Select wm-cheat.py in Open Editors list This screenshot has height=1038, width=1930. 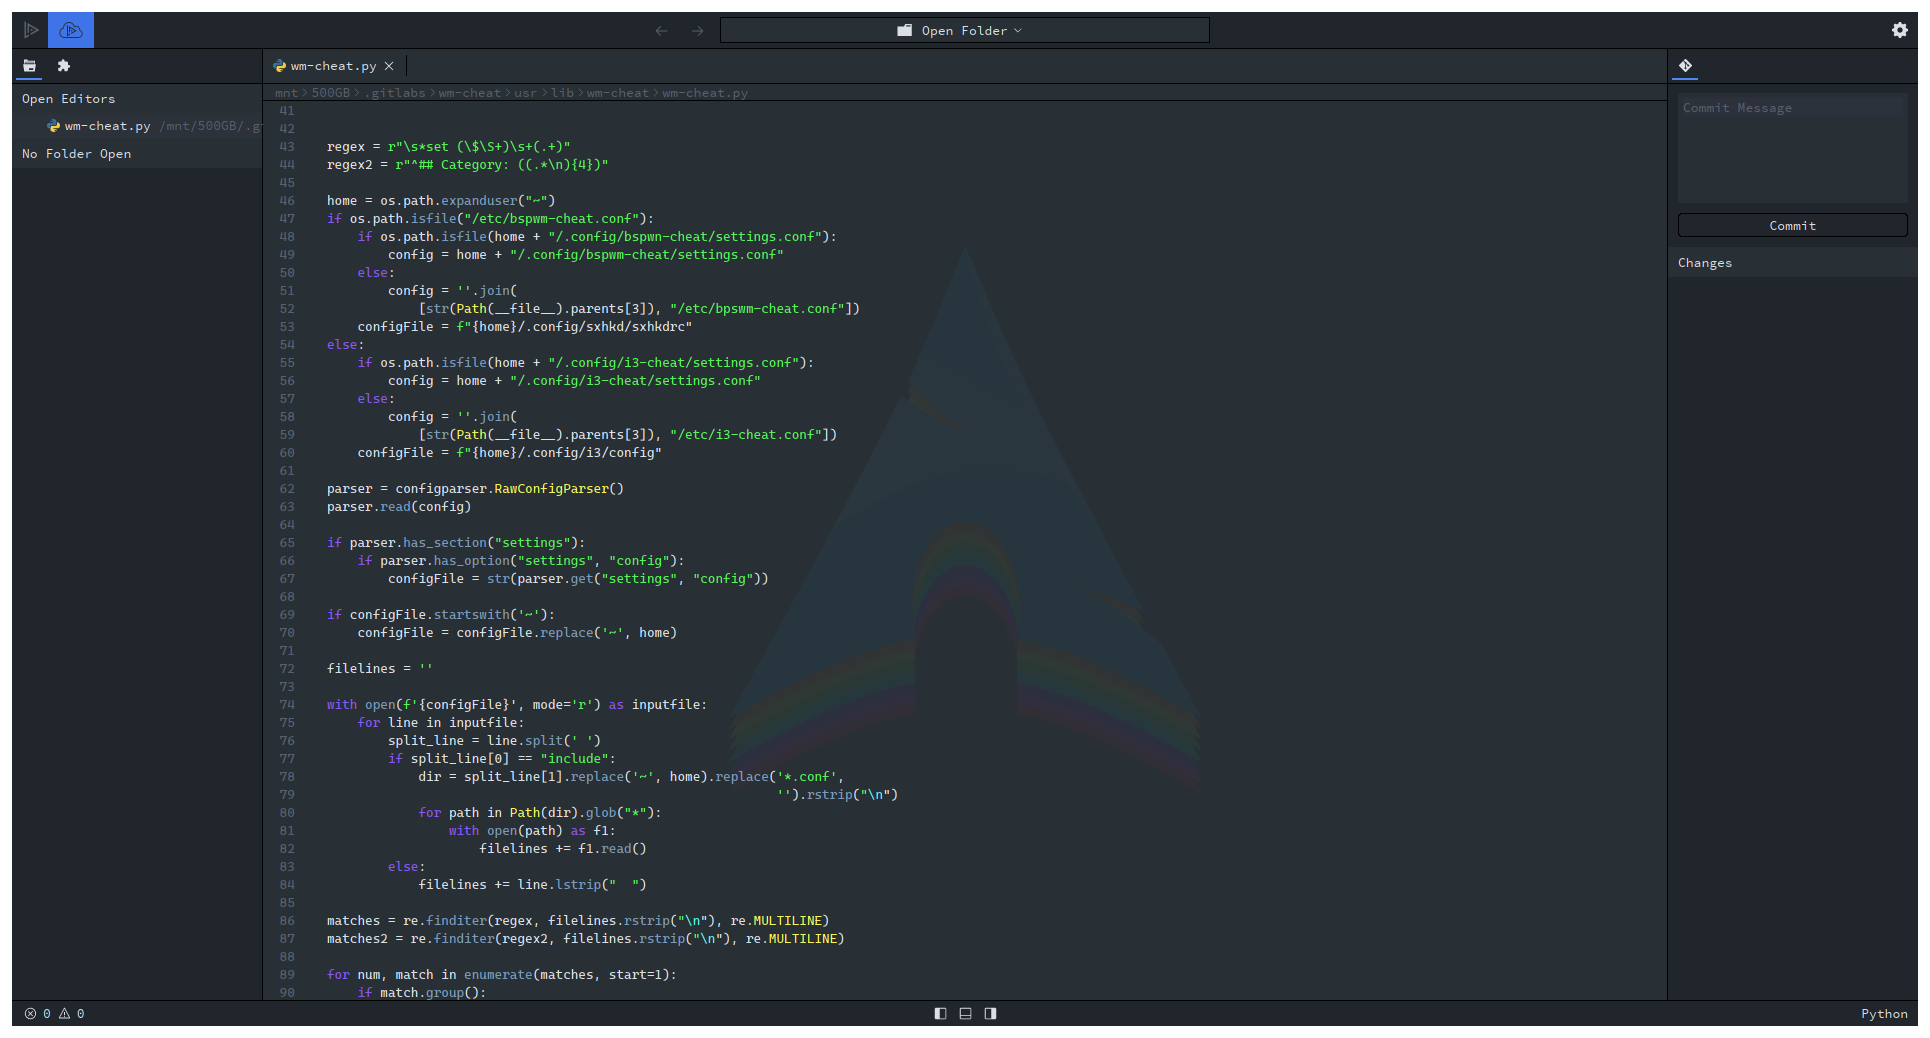click(x=137, y=126)
